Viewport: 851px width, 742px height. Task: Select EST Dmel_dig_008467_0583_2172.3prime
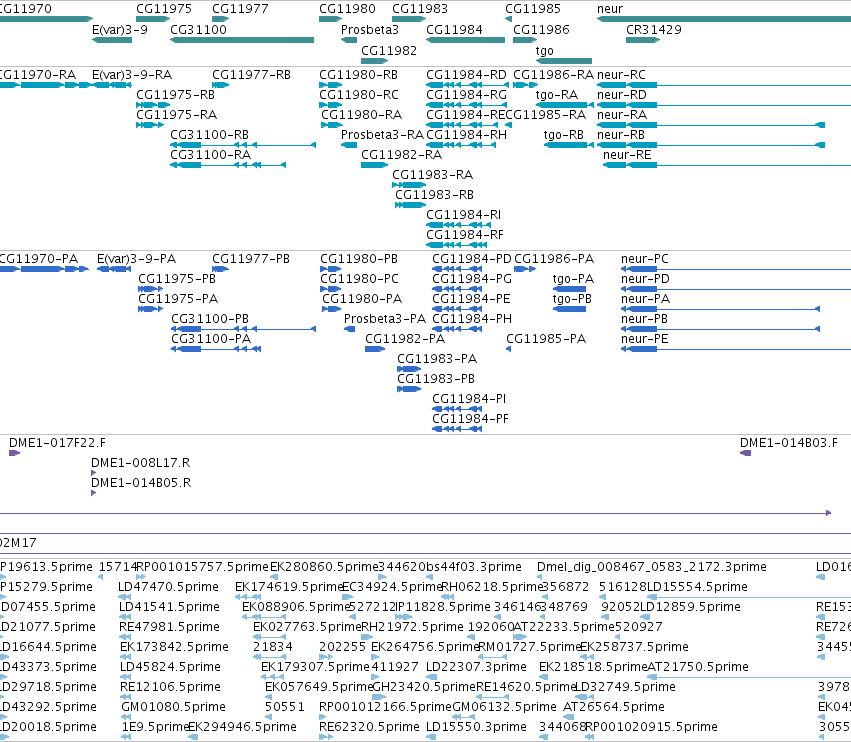click(x=651, y=567)
